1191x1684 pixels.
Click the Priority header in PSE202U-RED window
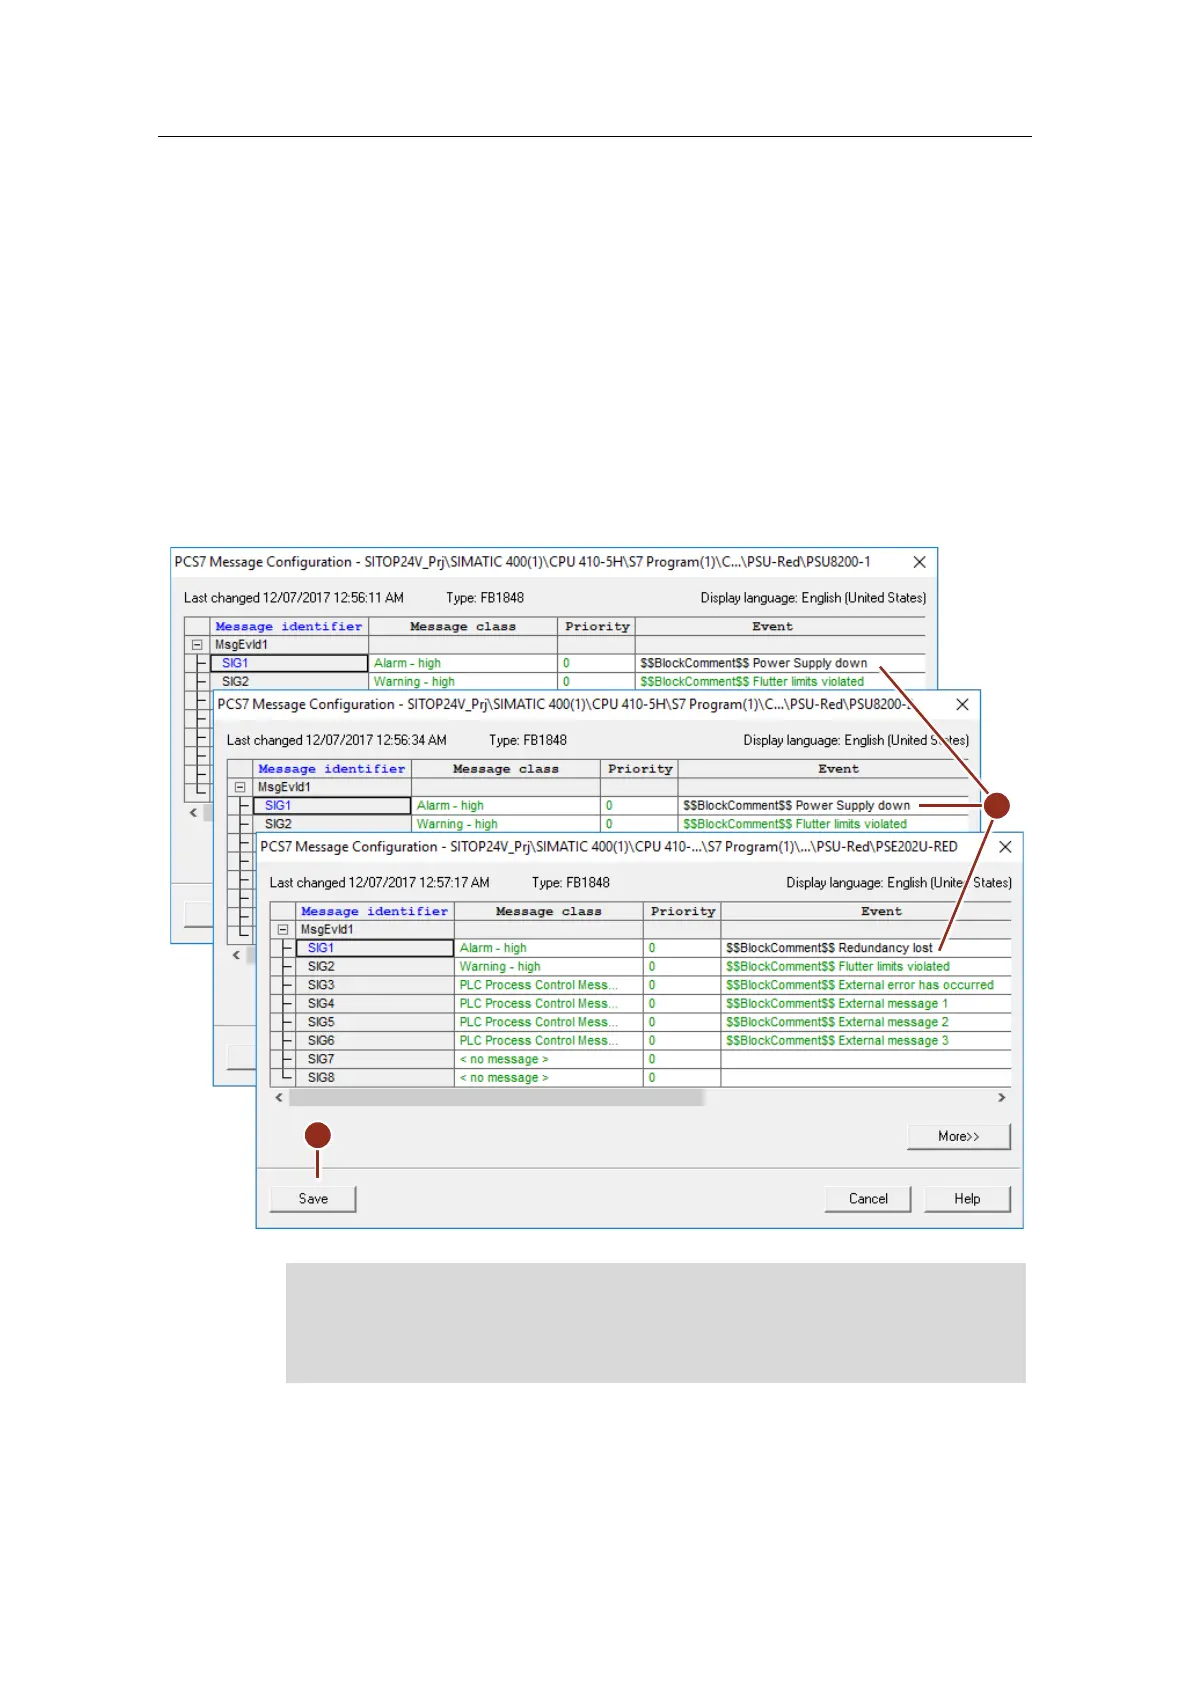682,911
